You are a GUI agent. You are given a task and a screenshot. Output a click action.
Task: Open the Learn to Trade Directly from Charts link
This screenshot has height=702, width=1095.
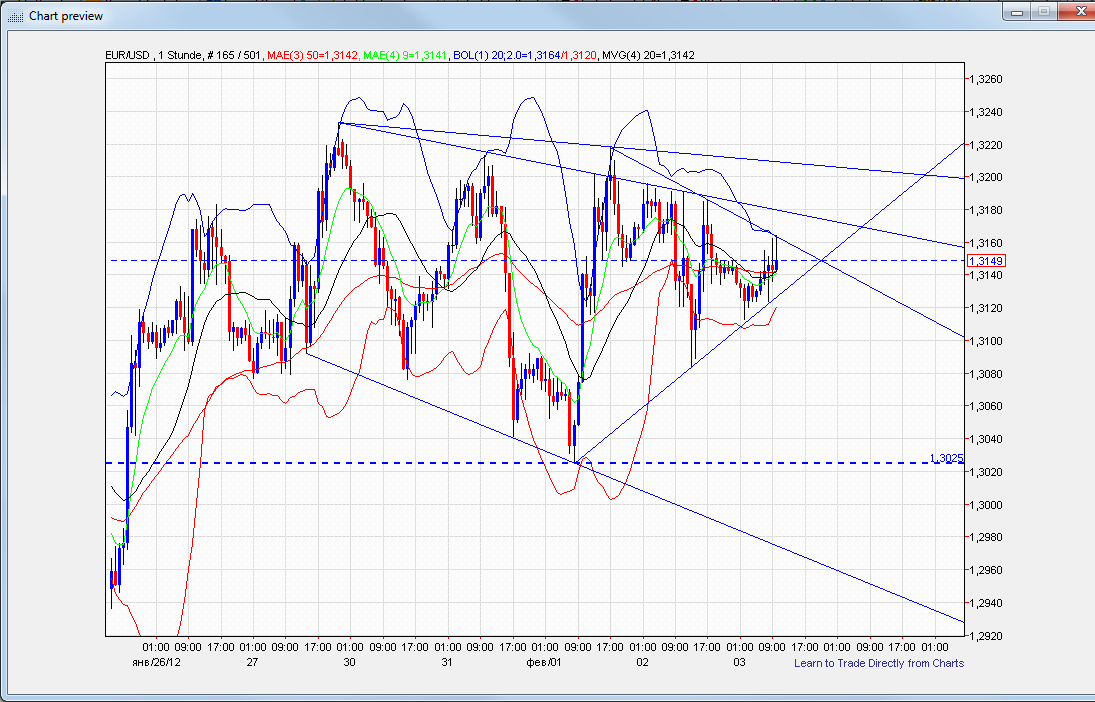tap(879, 663)
